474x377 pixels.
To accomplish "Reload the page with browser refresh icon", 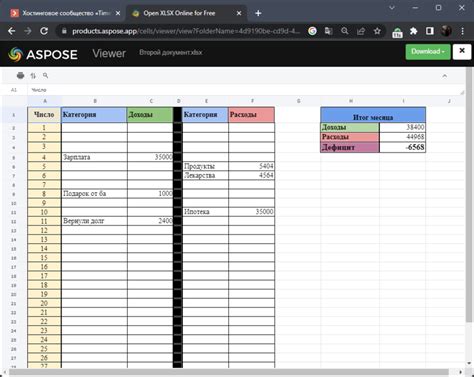I will click(44, 31).
